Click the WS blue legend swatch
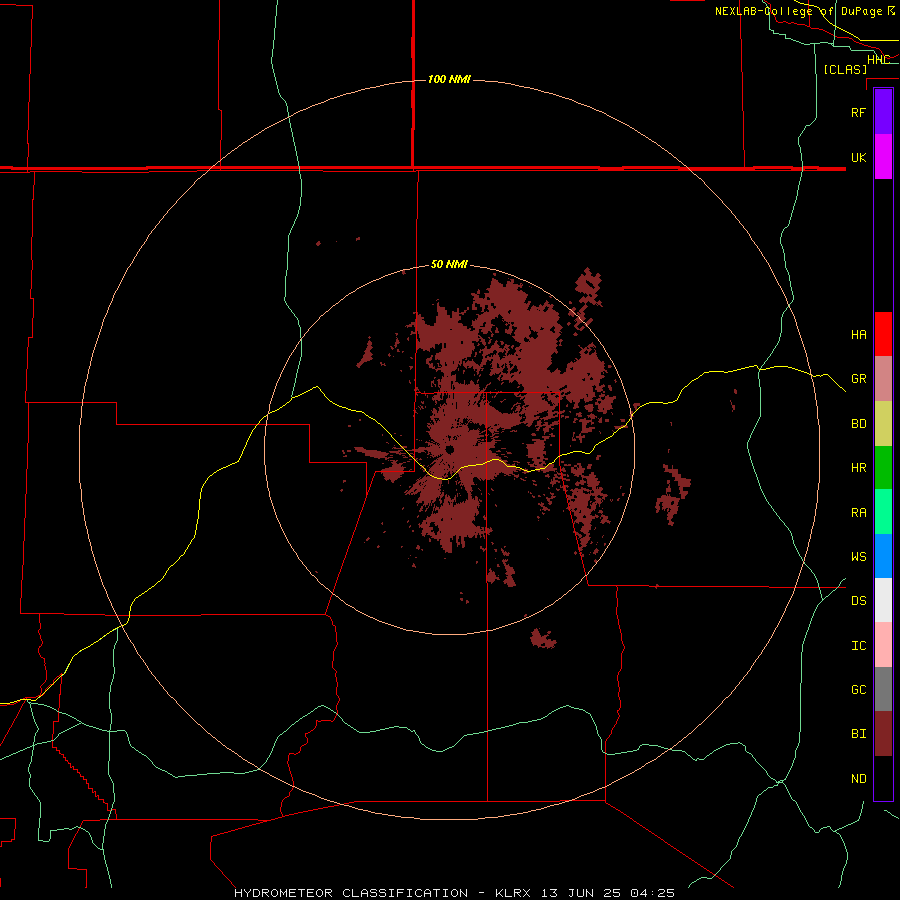900x900 pixels. click(x=883, y=556)
